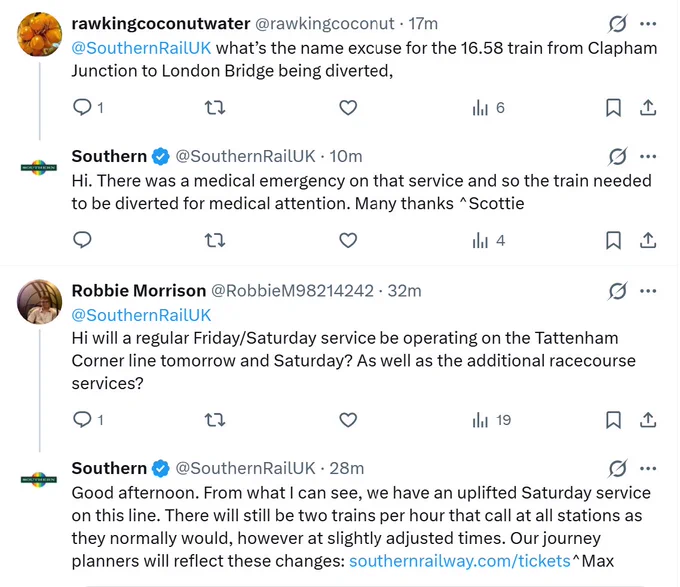Bookmark Robbie Morrison's Tattenham Corner tweet

613,420
